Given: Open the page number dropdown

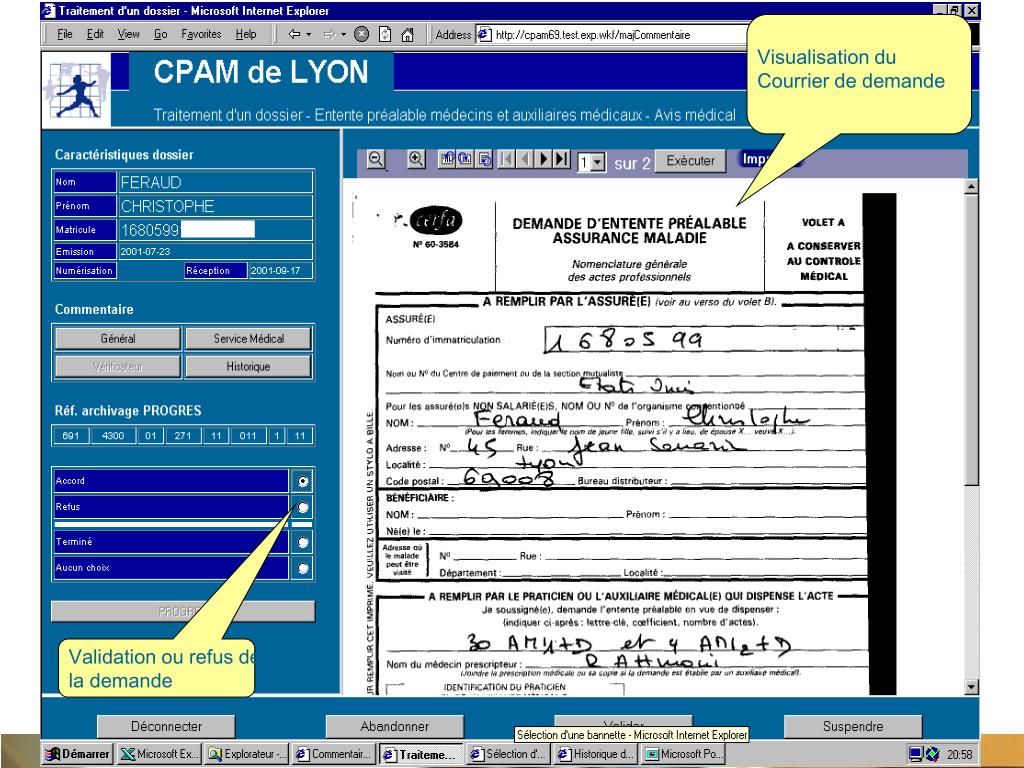Looking at the screenshot, I should point(598,162).
